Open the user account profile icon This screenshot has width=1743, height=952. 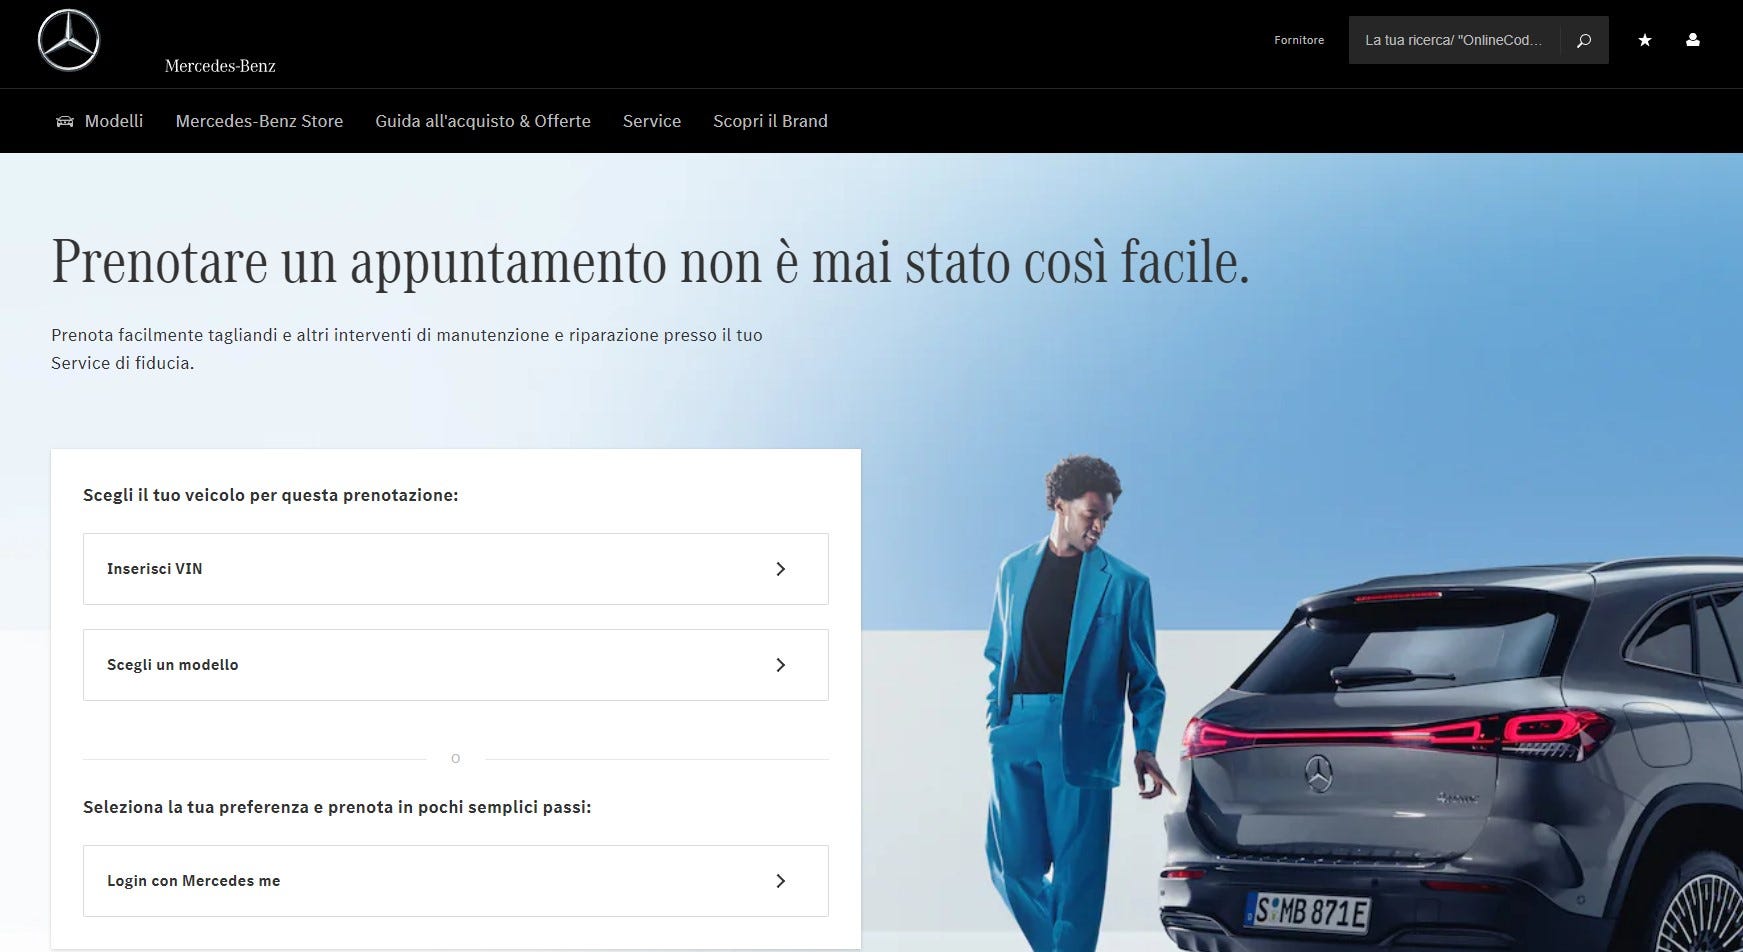click(1693, 40)
